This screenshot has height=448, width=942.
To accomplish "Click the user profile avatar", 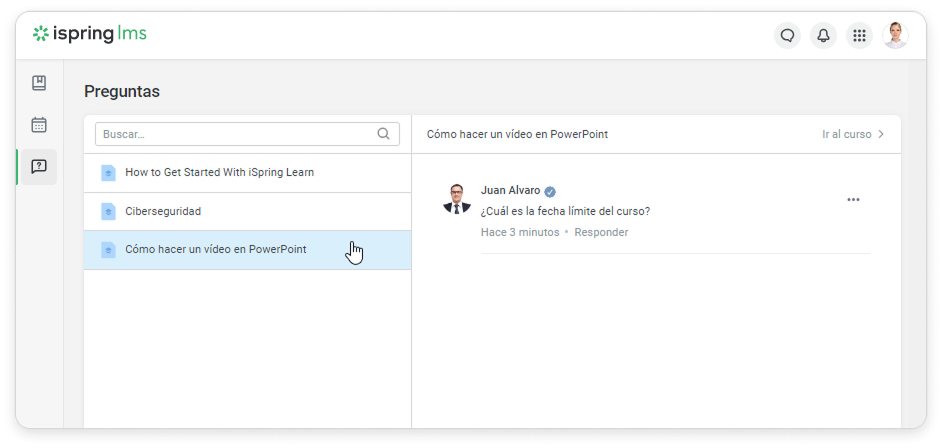I will click(x=895, y=35).
